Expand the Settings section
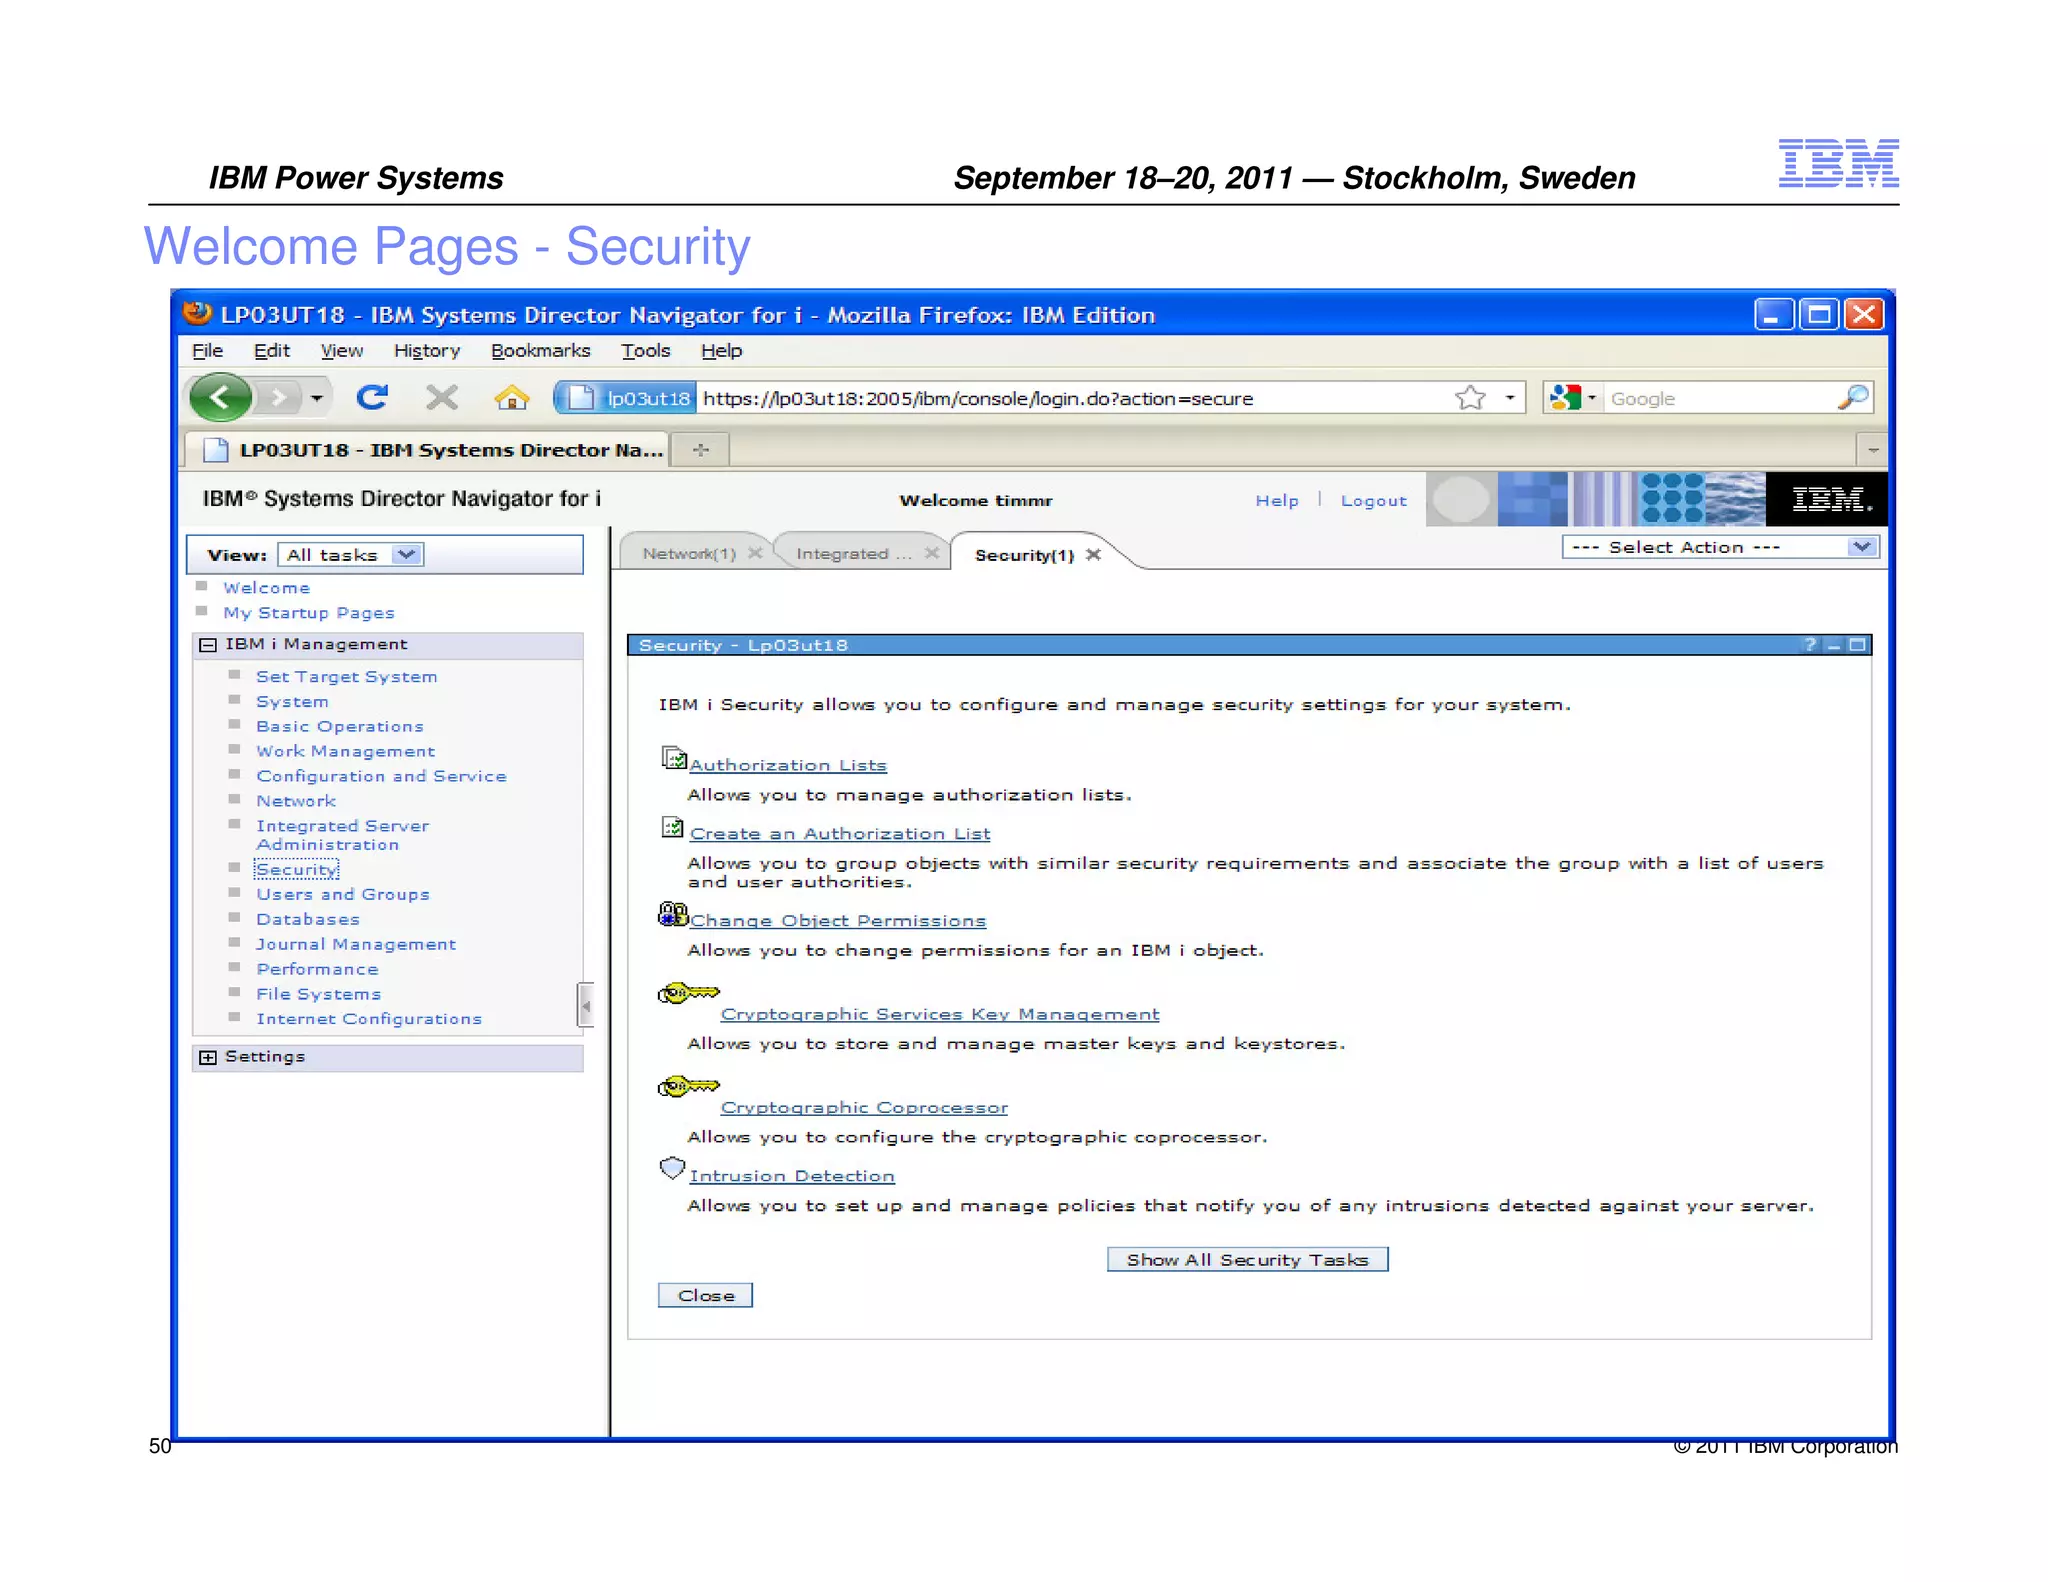This screenshot has height=1582, width=2048. click(208, 1057)
